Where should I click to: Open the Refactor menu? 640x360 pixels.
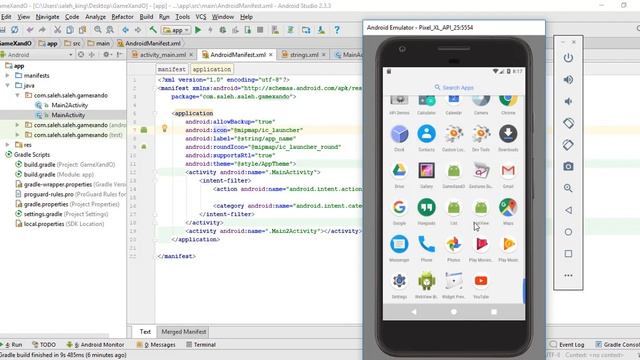pos(122,17)
